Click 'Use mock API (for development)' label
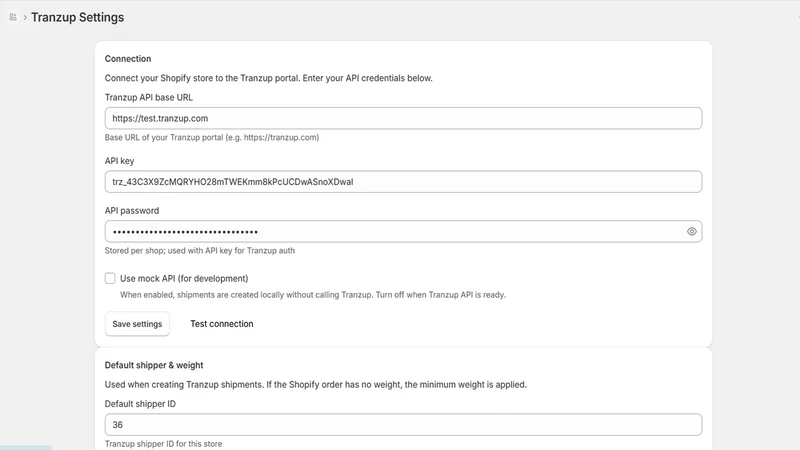 pos(184,279)
